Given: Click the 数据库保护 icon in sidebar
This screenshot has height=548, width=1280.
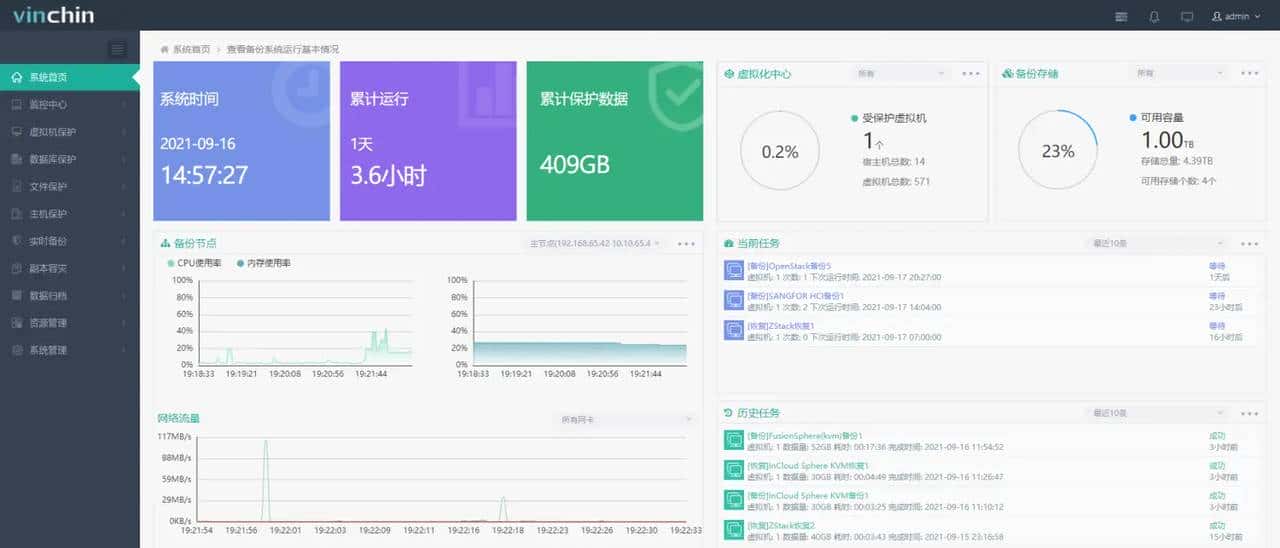Looking at the screenshot, I should [x=17, y=159].
